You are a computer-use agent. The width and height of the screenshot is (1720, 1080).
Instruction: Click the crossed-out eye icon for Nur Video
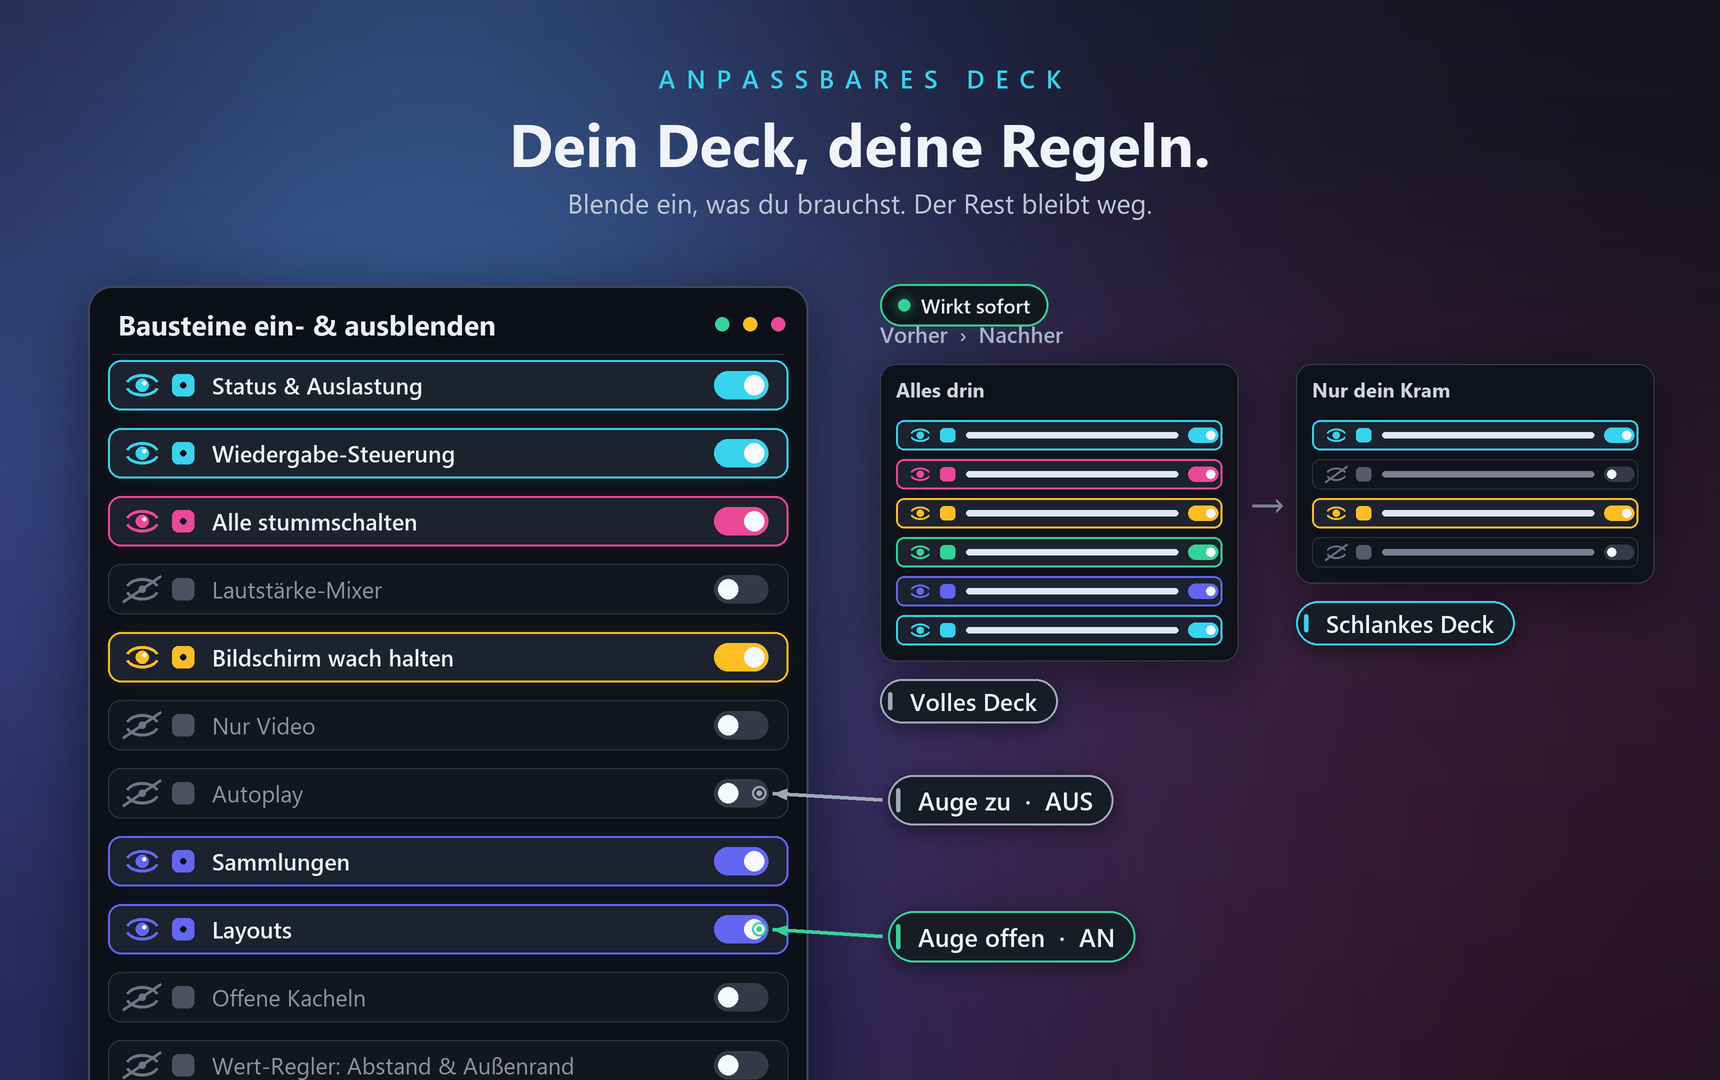(142, 726)
